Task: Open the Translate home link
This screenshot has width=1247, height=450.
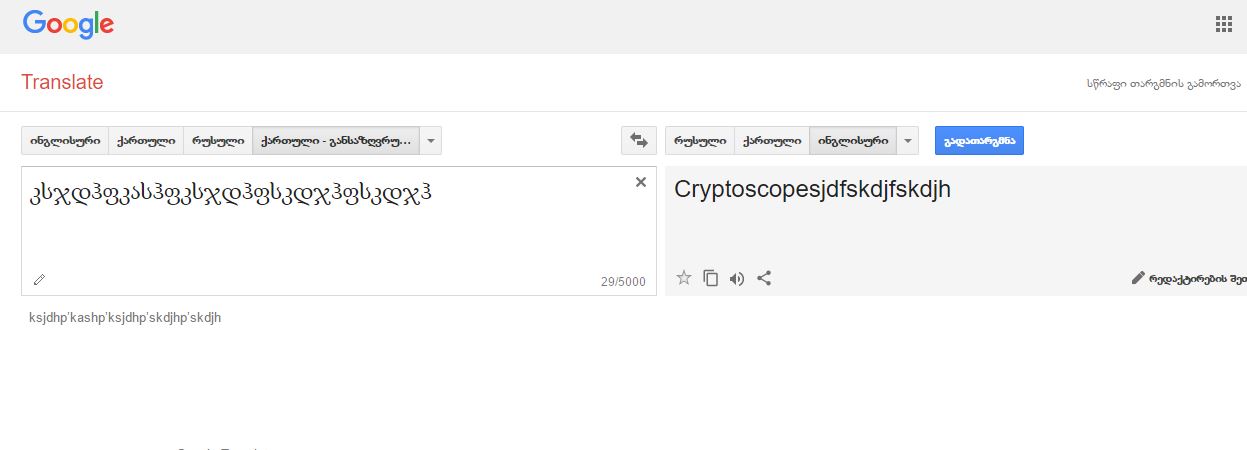Action: [x=62, y=83]
